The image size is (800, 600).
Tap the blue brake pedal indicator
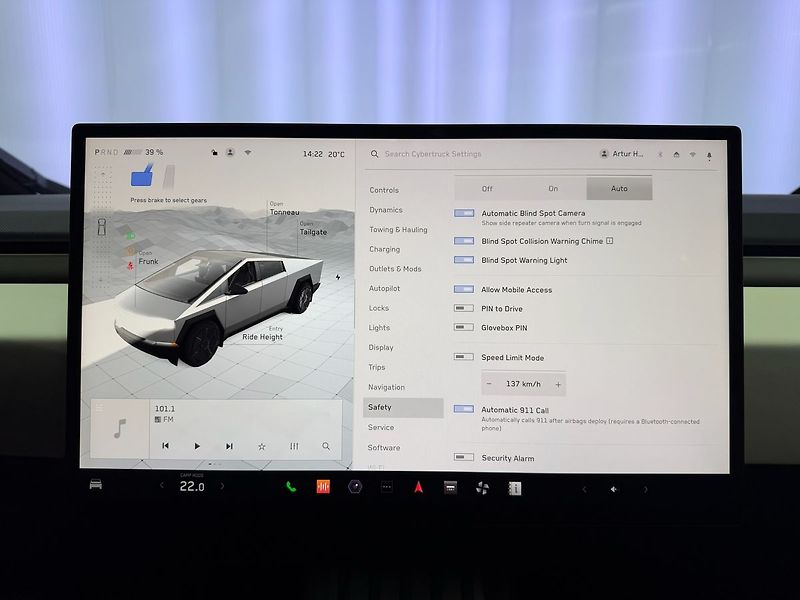coord(142,175)
